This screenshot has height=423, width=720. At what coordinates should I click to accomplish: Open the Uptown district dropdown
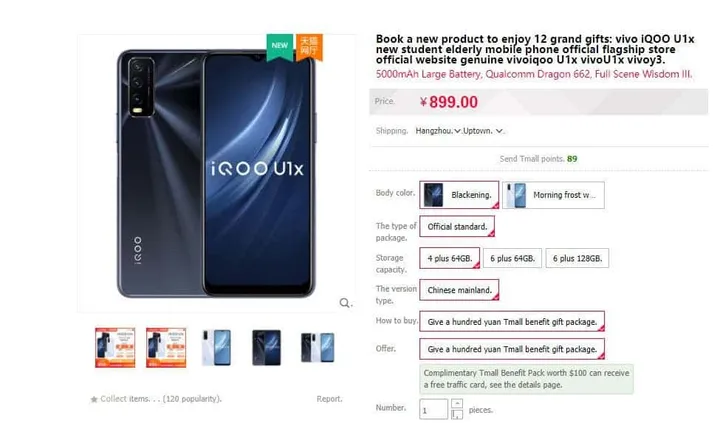(x=483, y=131)
